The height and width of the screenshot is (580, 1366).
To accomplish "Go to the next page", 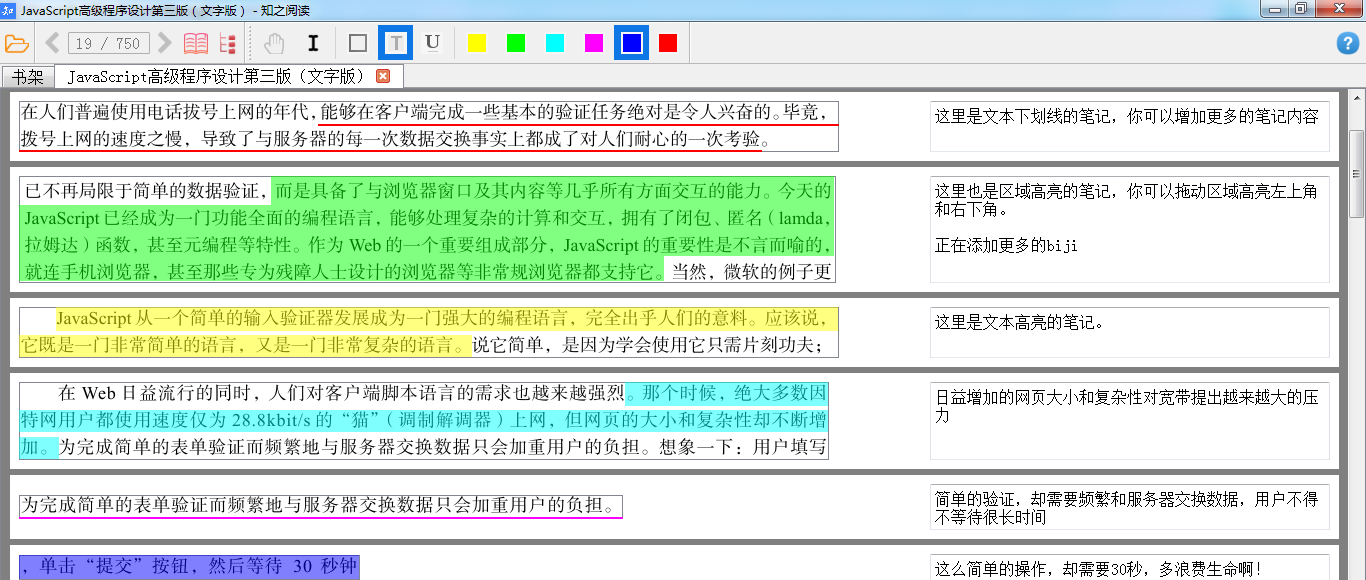I will (x=165, y=43).
